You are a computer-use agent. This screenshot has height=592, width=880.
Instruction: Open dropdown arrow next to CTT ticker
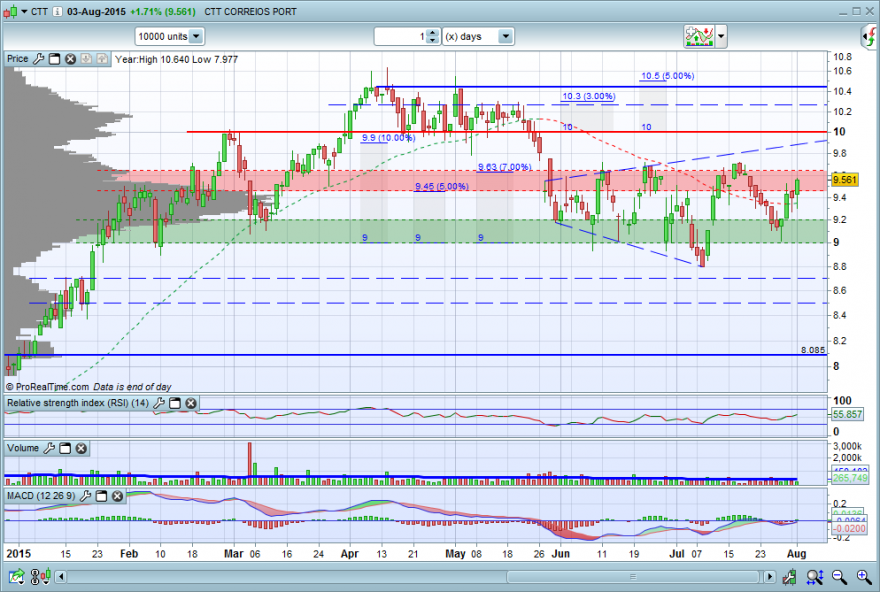24,11
